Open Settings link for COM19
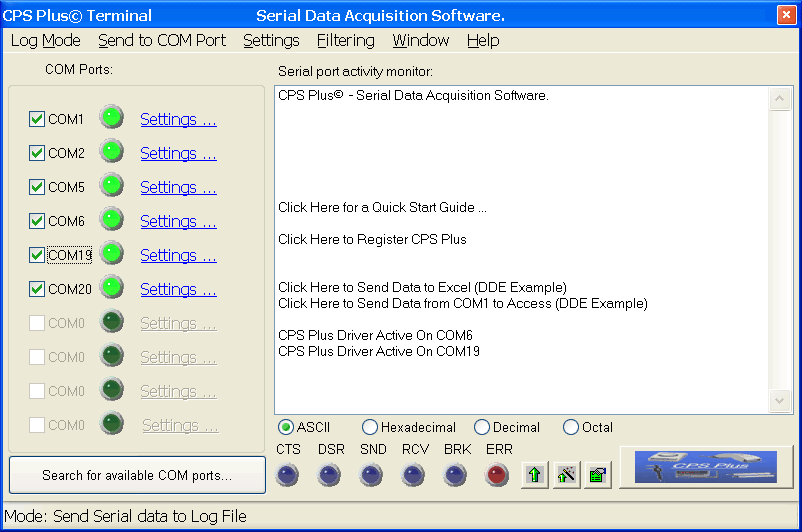Image resolution: width=802 pixels, height=532 pixels. (x=178, y=255)
